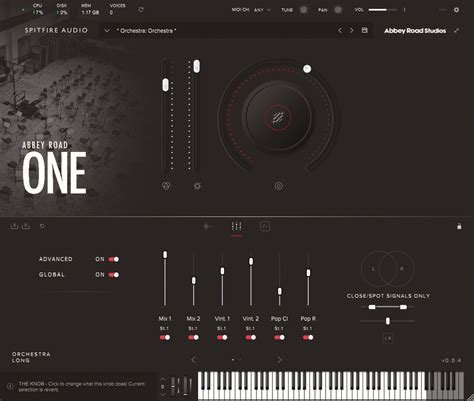474x401 pixels.
Task: Click the lock icon in the lower panel
Action: click(459, 226)
